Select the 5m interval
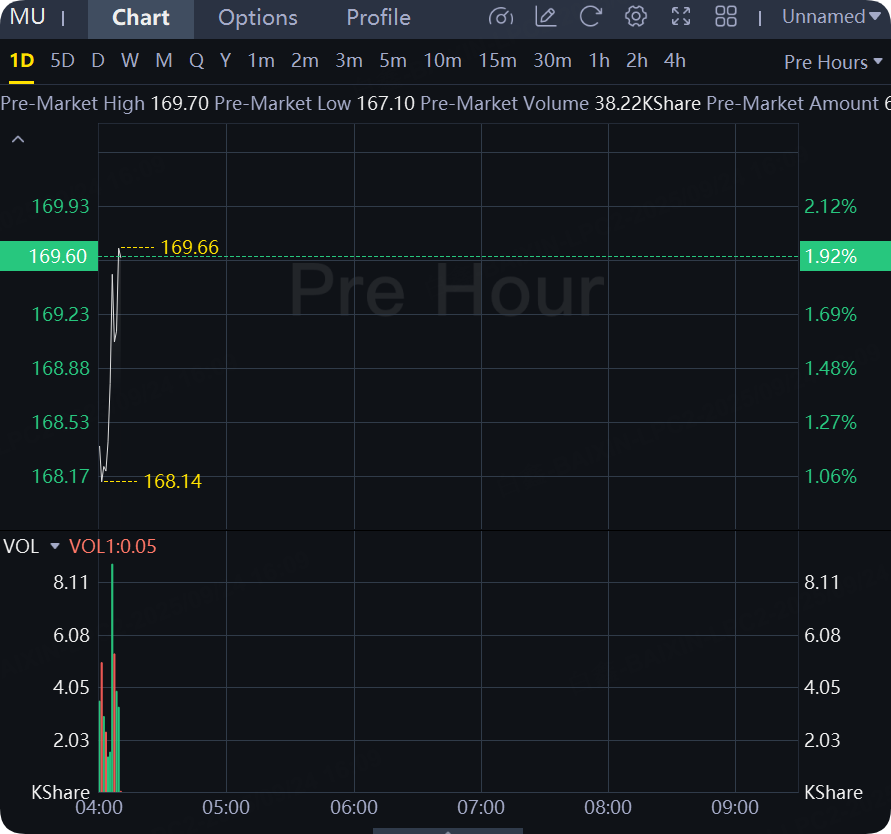Image resolution: width=891 pixels, height=834 pixels. tap(393, 60)
